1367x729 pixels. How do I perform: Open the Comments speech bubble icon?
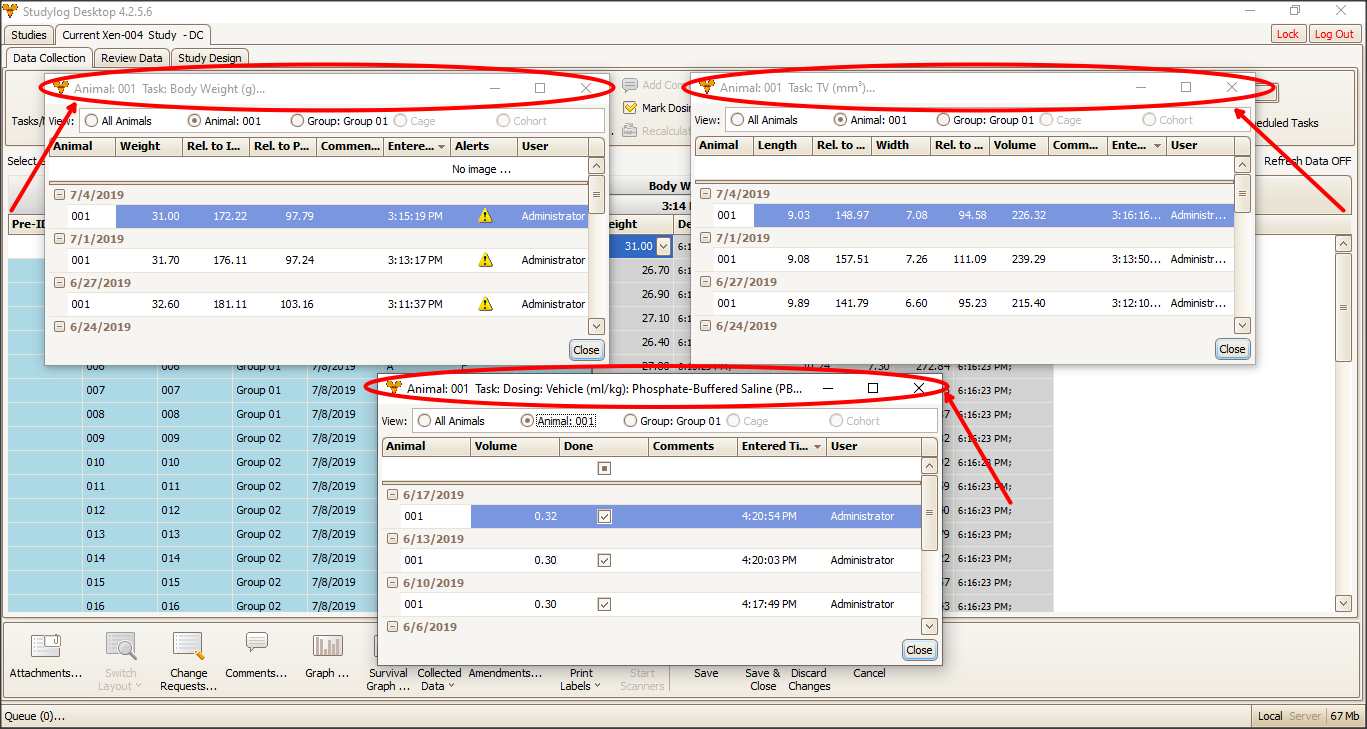tap(257, 642)
